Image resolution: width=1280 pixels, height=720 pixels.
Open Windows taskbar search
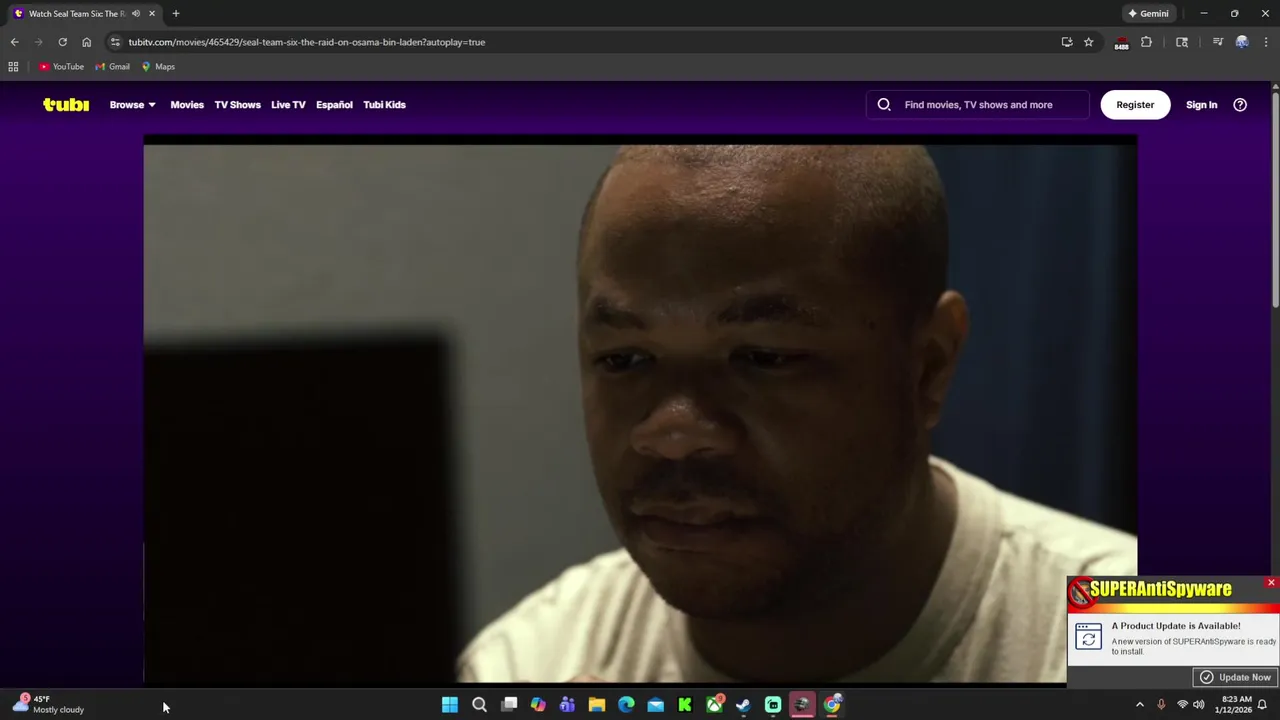[x=479, y=705]
